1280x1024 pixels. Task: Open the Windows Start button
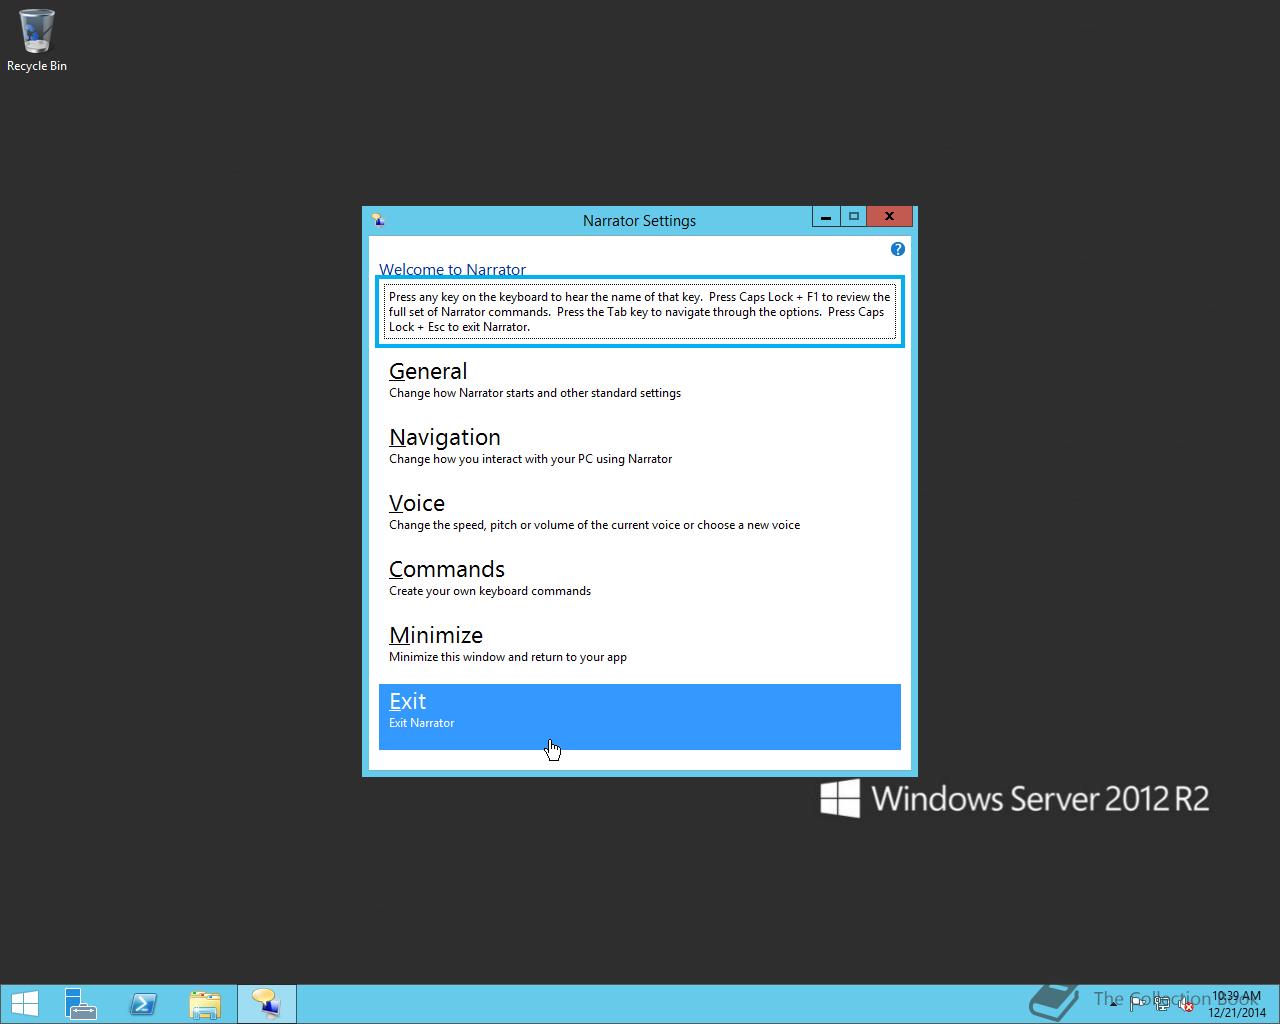[24, 1004]
